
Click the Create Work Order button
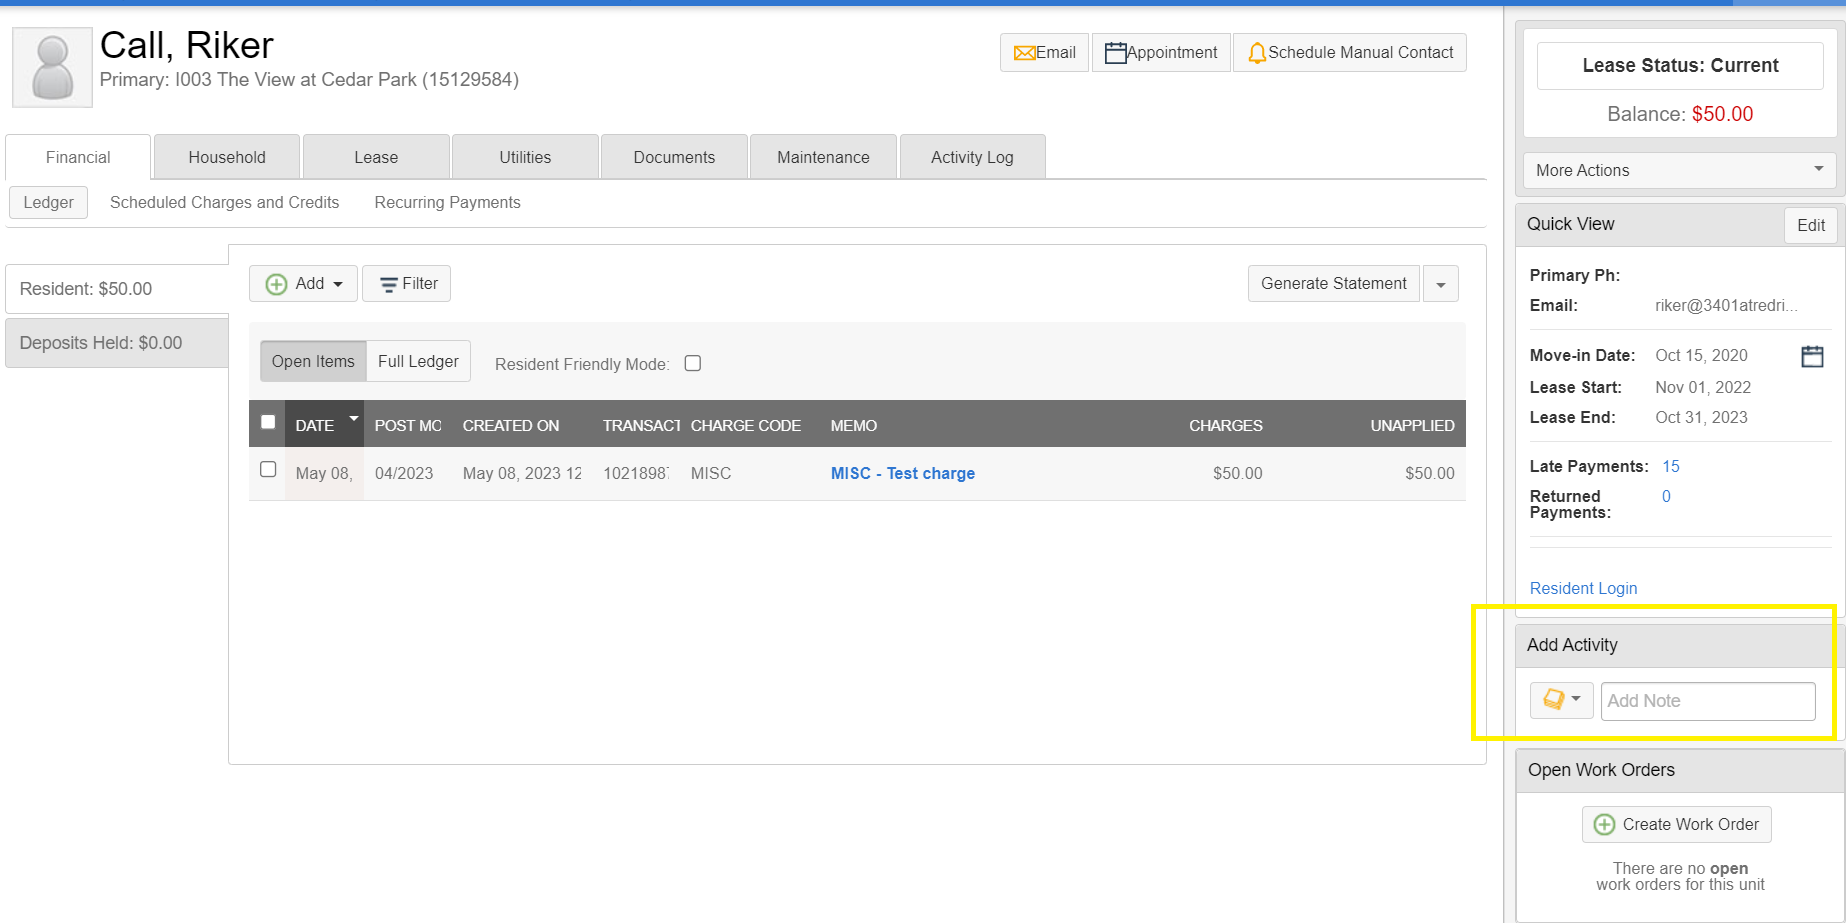(1677, 824)
